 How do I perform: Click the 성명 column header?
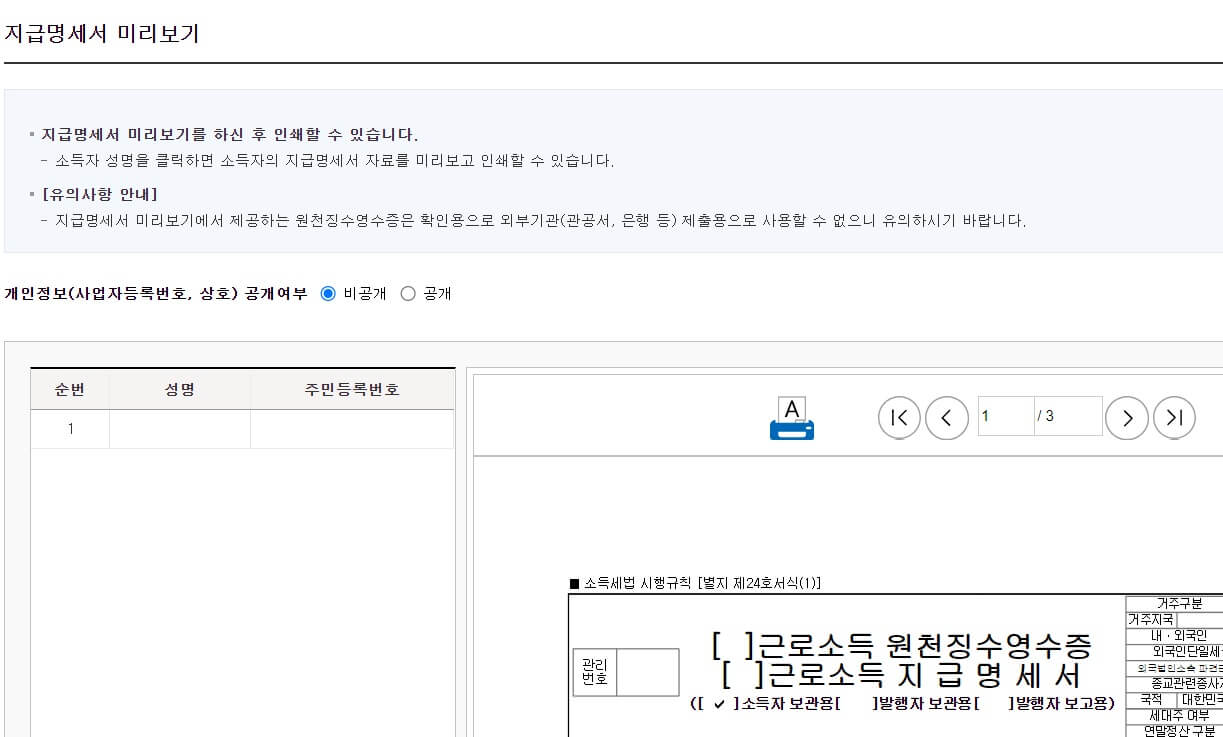tap(178, 390)
